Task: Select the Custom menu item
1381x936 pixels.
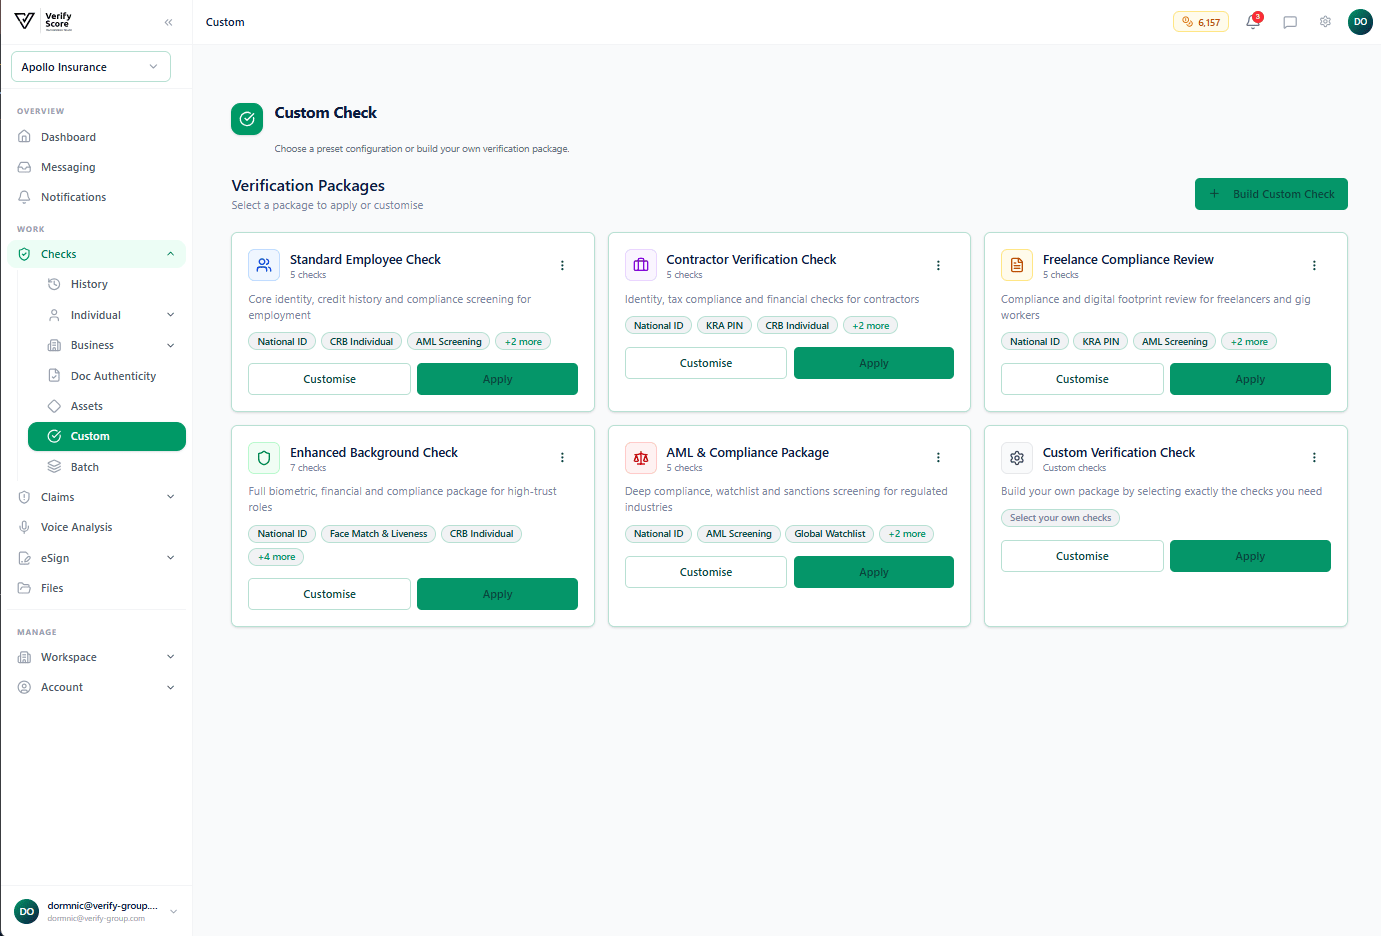Action: click(x=107, y=436)
